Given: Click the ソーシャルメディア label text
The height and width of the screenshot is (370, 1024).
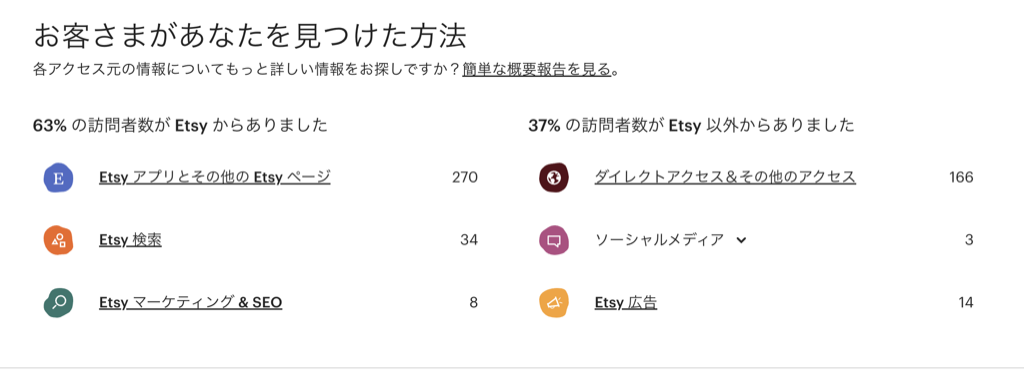Looking at the screenshot, I should (659, 240).
